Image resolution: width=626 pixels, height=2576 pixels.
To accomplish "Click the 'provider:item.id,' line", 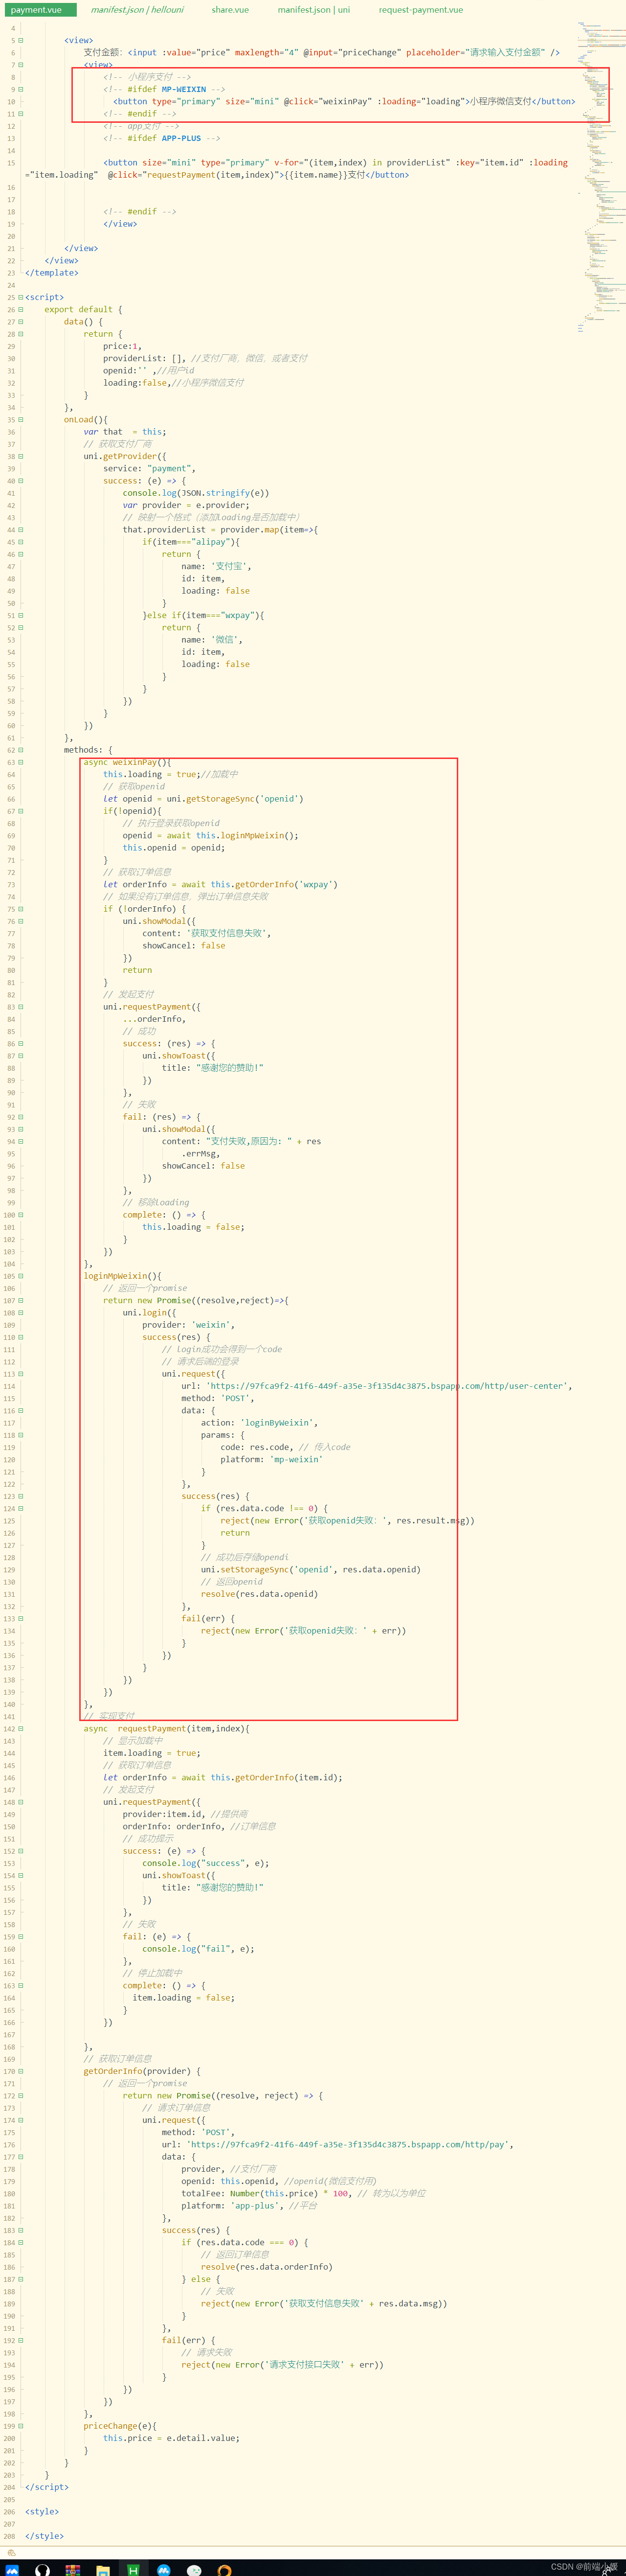I will [164, 1814].
